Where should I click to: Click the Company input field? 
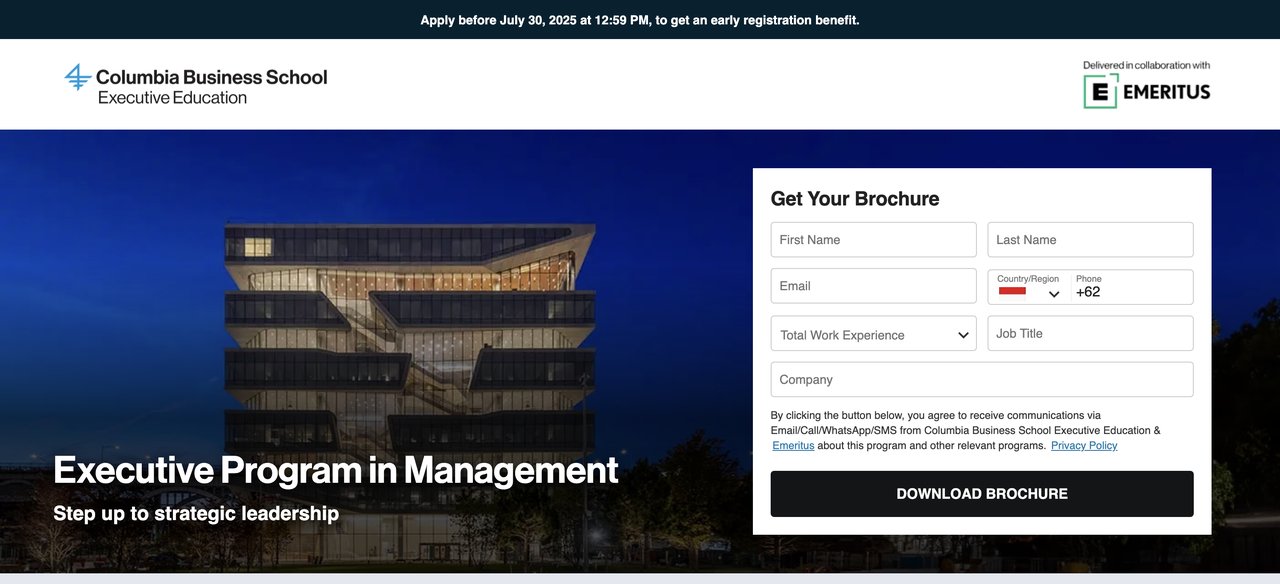tap(981, 380)
